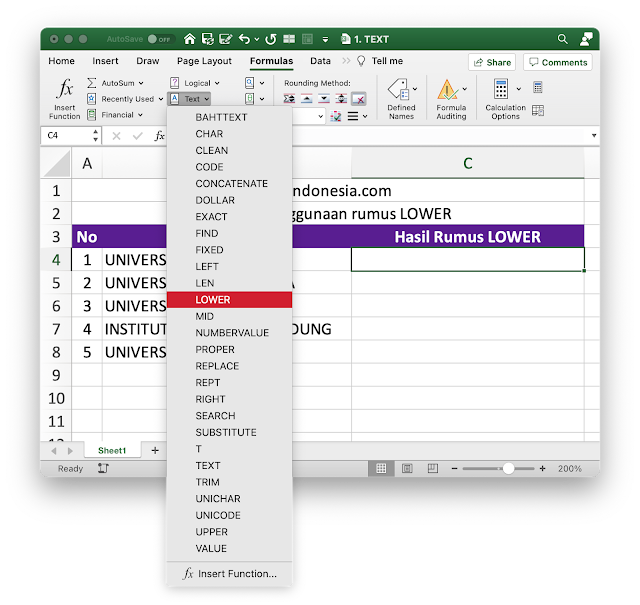
Task: Click the Redo circular arrow icon
Action: click(271, 39)
